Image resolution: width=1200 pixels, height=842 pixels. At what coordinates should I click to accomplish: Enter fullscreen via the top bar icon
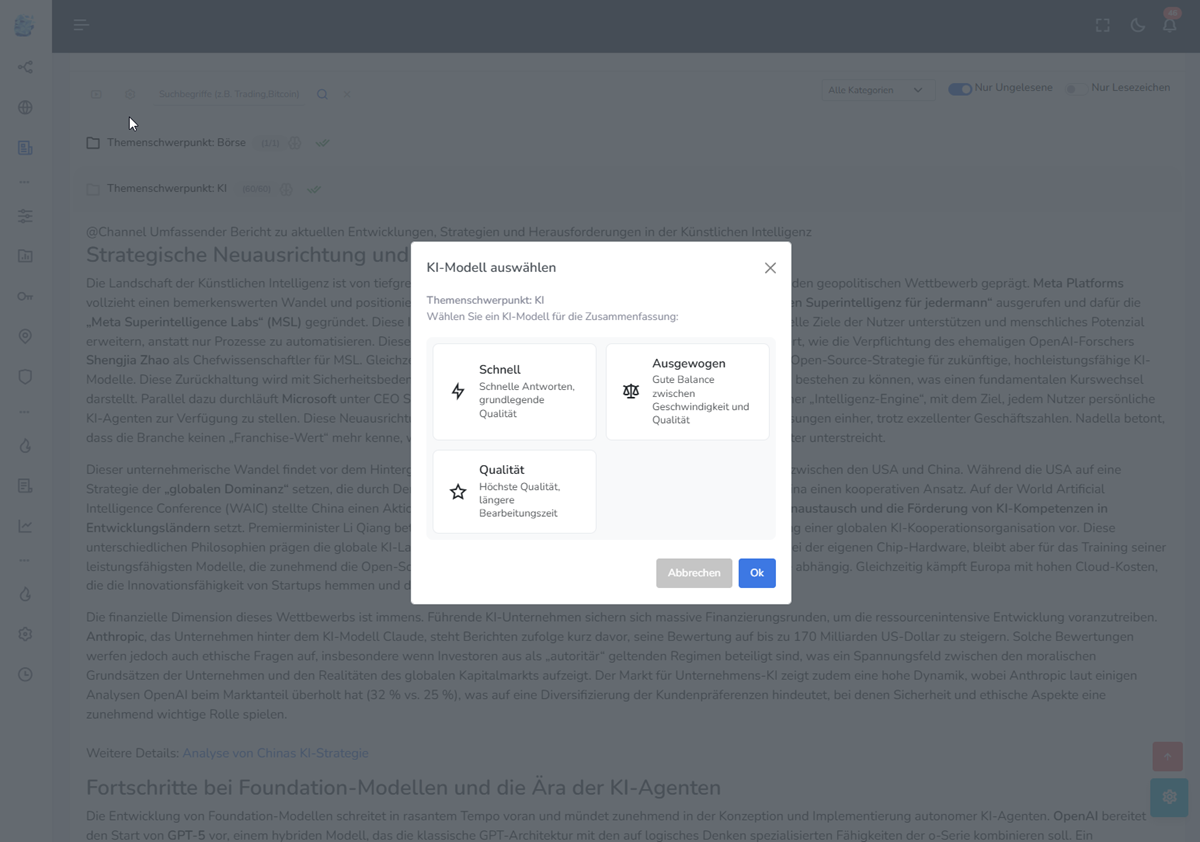click(x=1103, y=25)
